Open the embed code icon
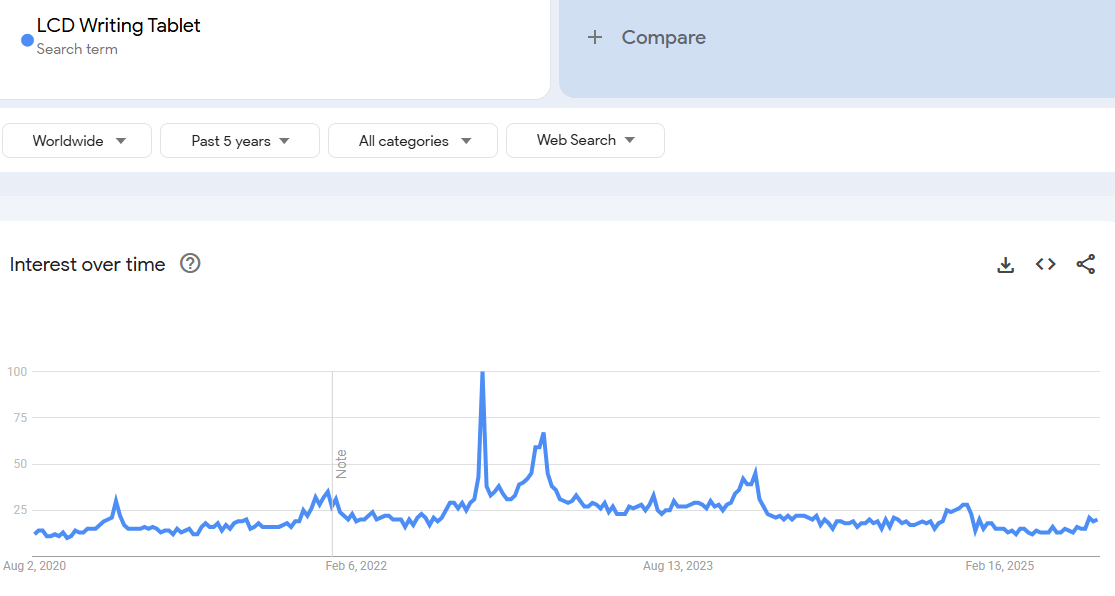Viewport: 1115px width, 596px height. click(1046, 264)
